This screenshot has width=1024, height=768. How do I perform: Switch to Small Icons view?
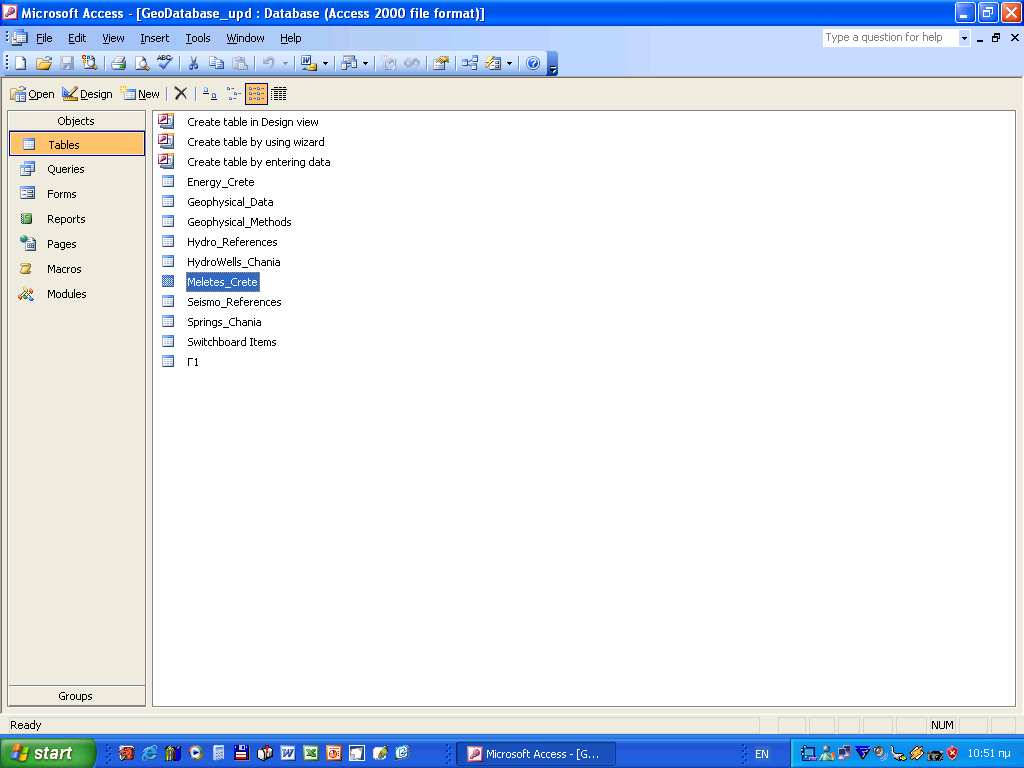tap(233, 94)
